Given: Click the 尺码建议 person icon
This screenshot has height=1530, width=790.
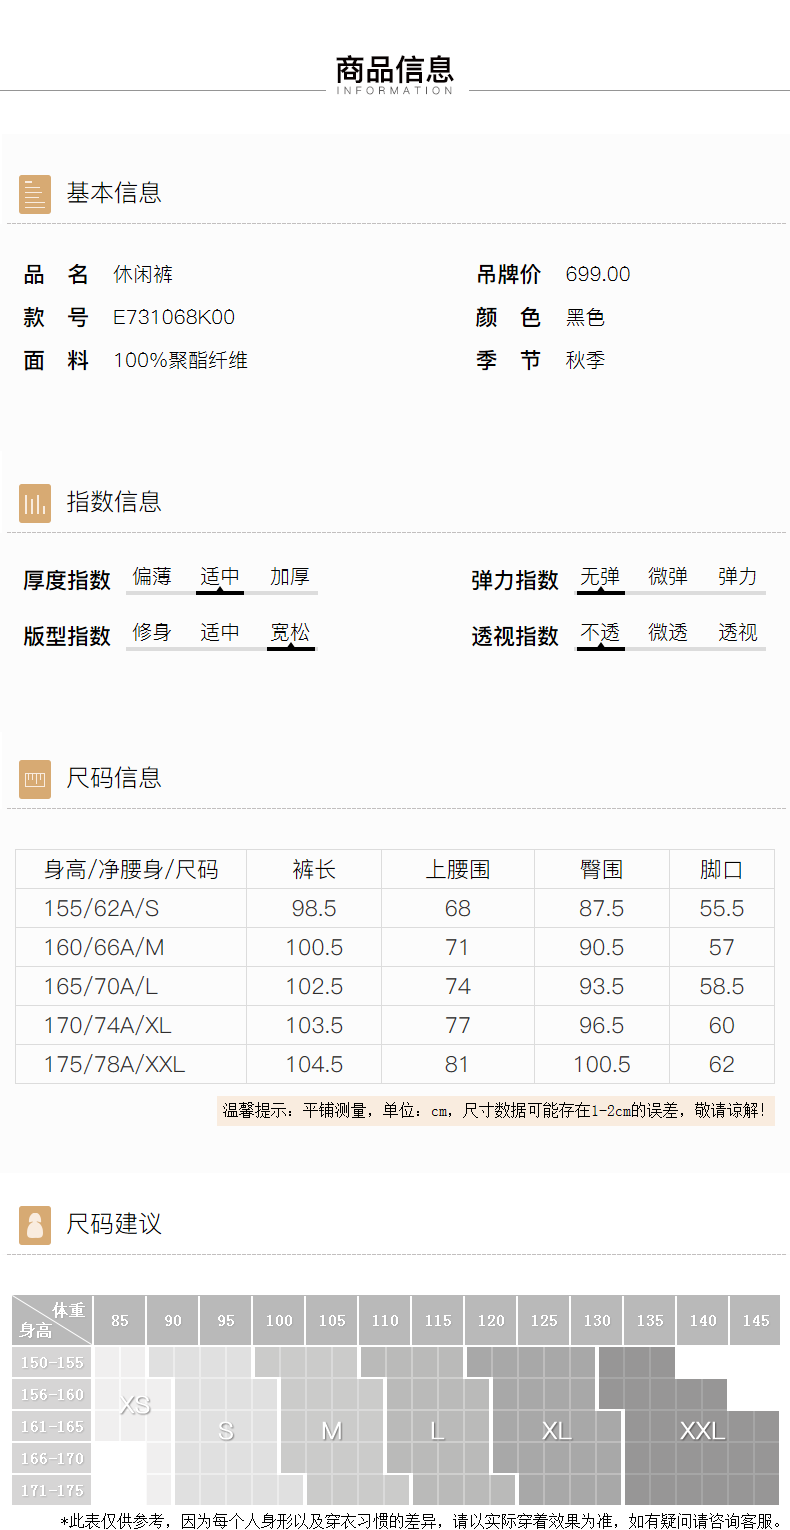Looking at the screenshot, I should 35,1225.
